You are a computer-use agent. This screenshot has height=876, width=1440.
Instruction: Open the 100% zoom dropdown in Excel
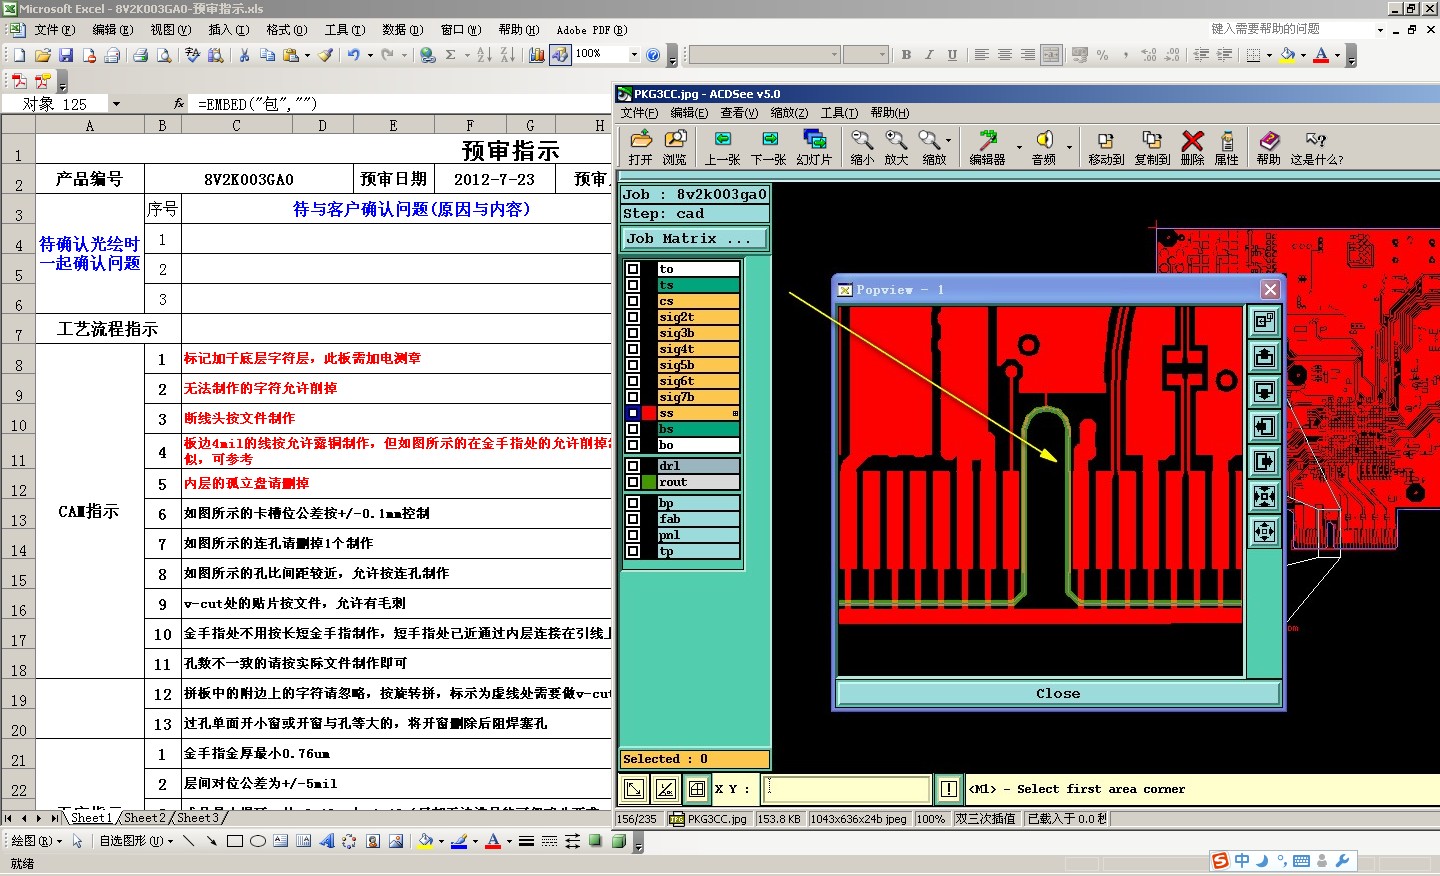634,55
